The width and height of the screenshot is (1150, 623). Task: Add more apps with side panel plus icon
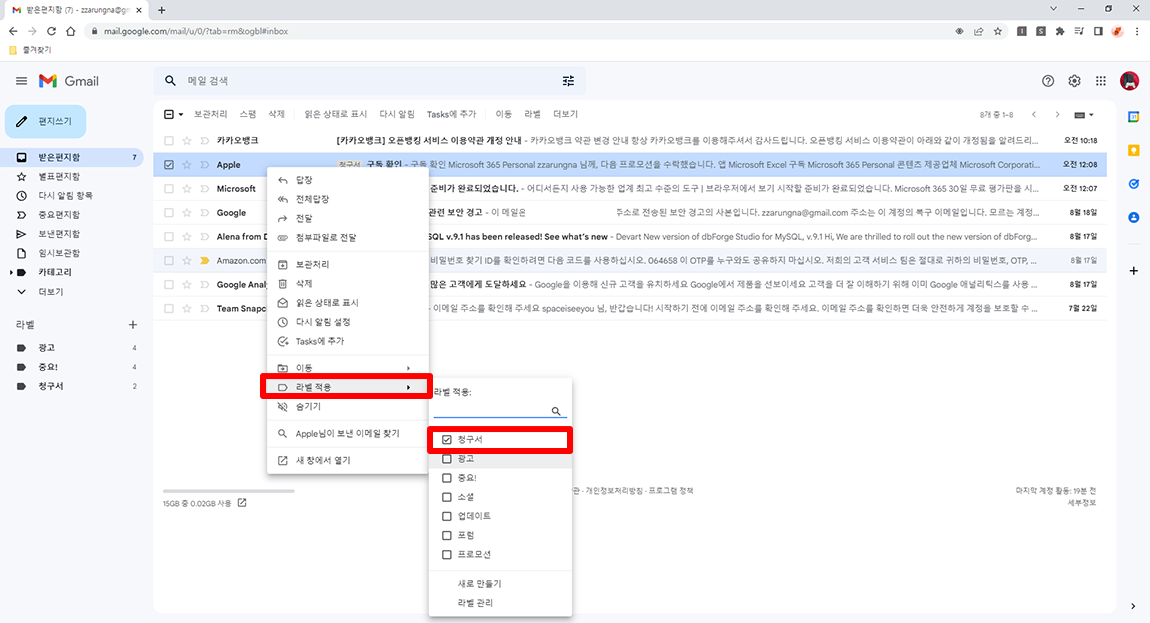tap(1133, 271)
